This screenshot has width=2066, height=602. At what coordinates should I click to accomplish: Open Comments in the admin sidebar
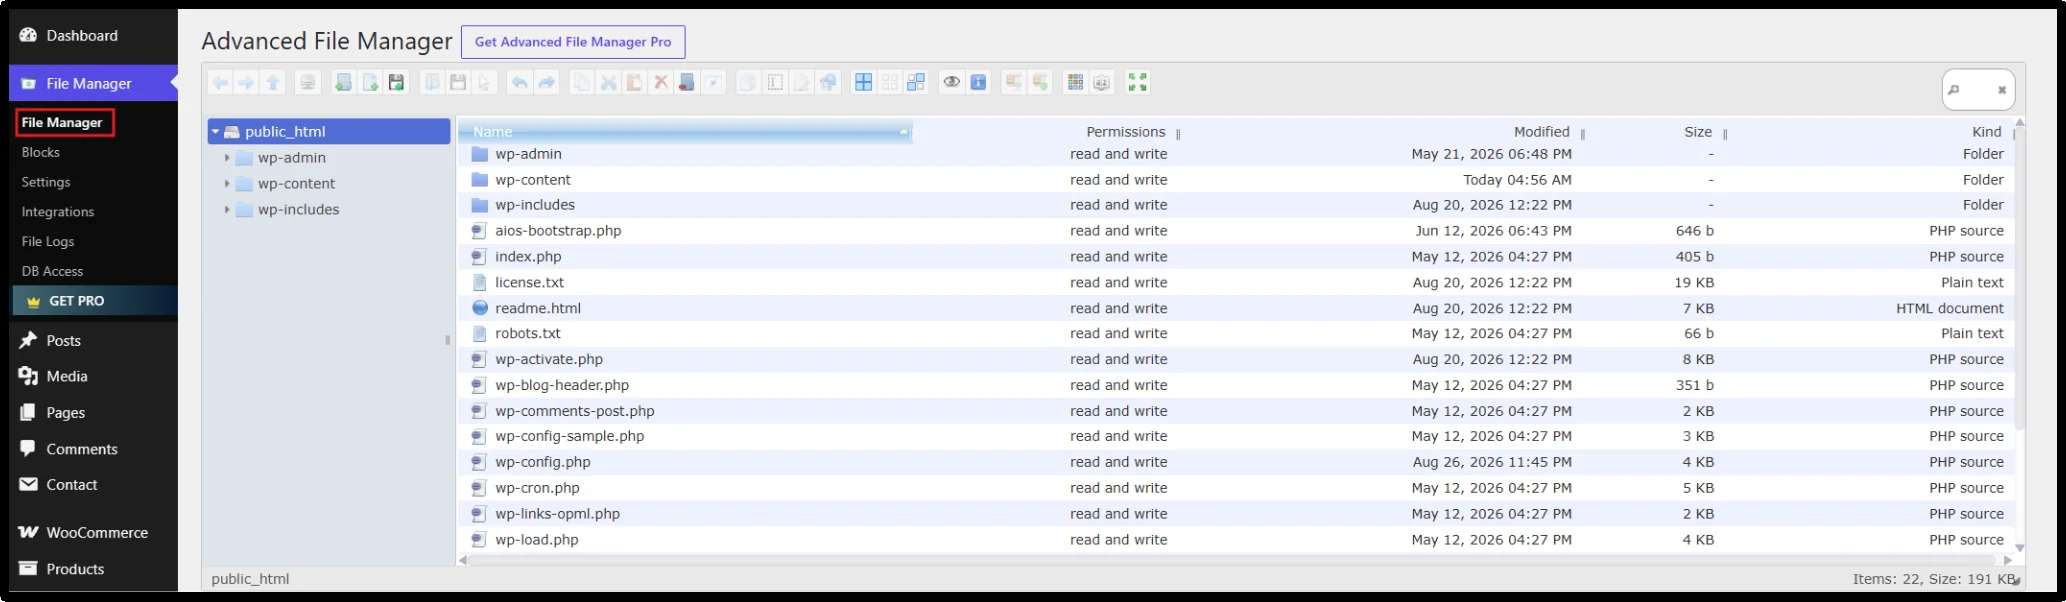(82, 450)
